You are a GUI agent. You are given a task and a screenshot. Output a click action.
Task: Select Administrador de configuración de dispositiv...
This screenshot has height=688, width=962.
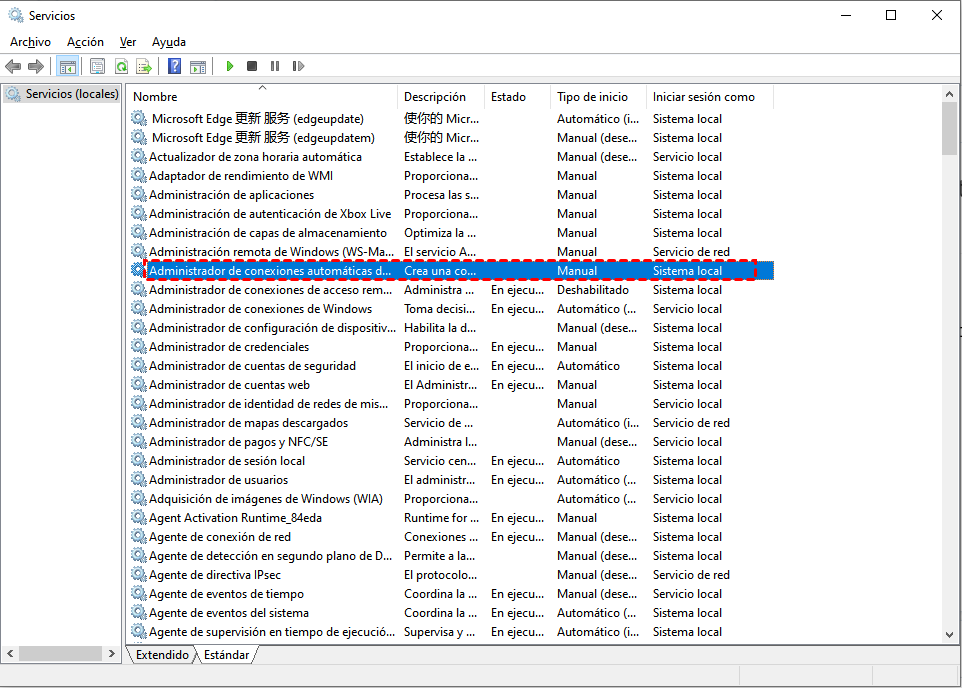click(452, 328)
